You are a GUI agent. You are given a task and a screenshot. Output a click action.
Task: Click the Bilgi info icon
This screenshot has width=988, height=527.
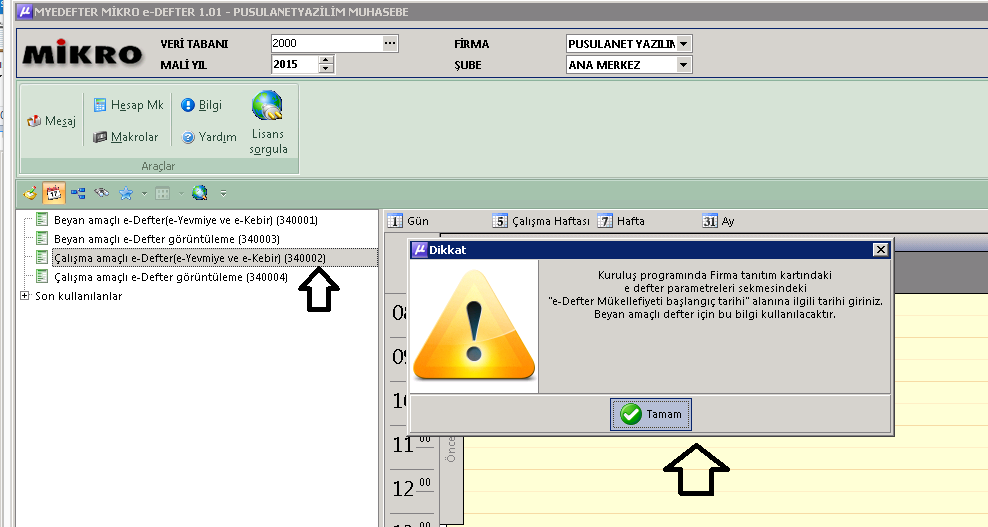(188, 105)
